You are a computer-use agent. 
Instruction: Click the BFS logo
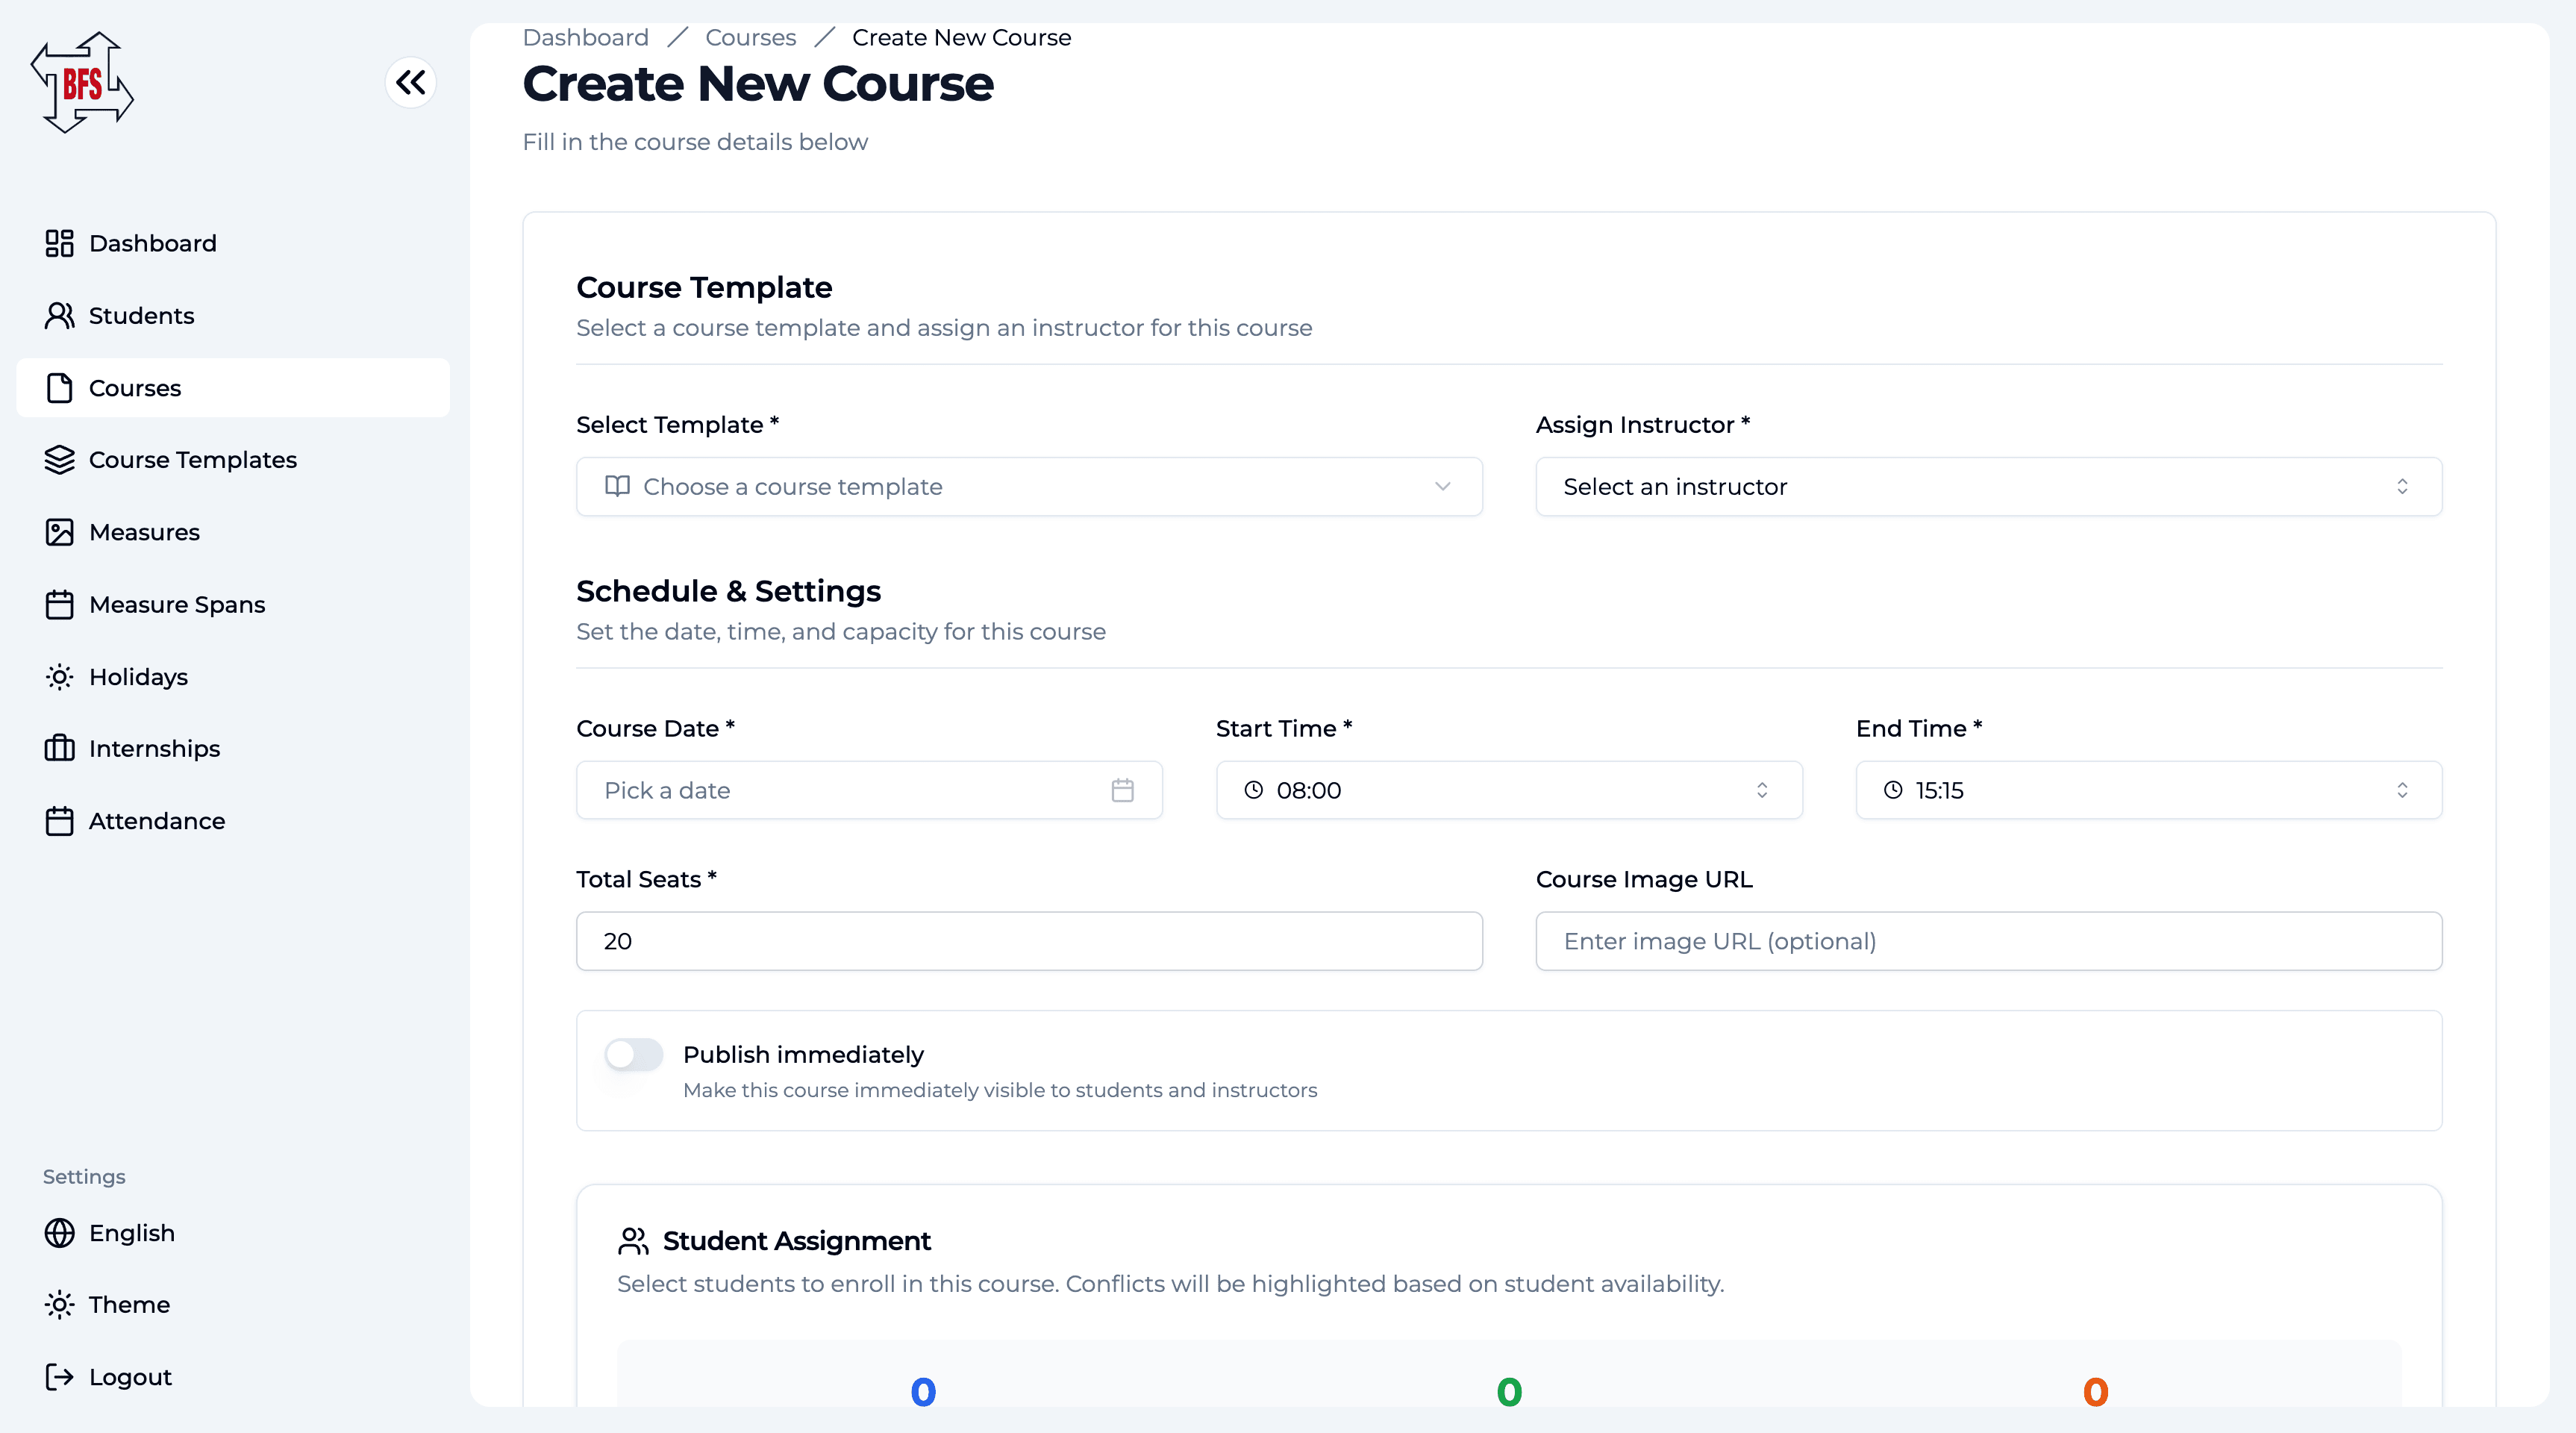(x=82, y=82)
